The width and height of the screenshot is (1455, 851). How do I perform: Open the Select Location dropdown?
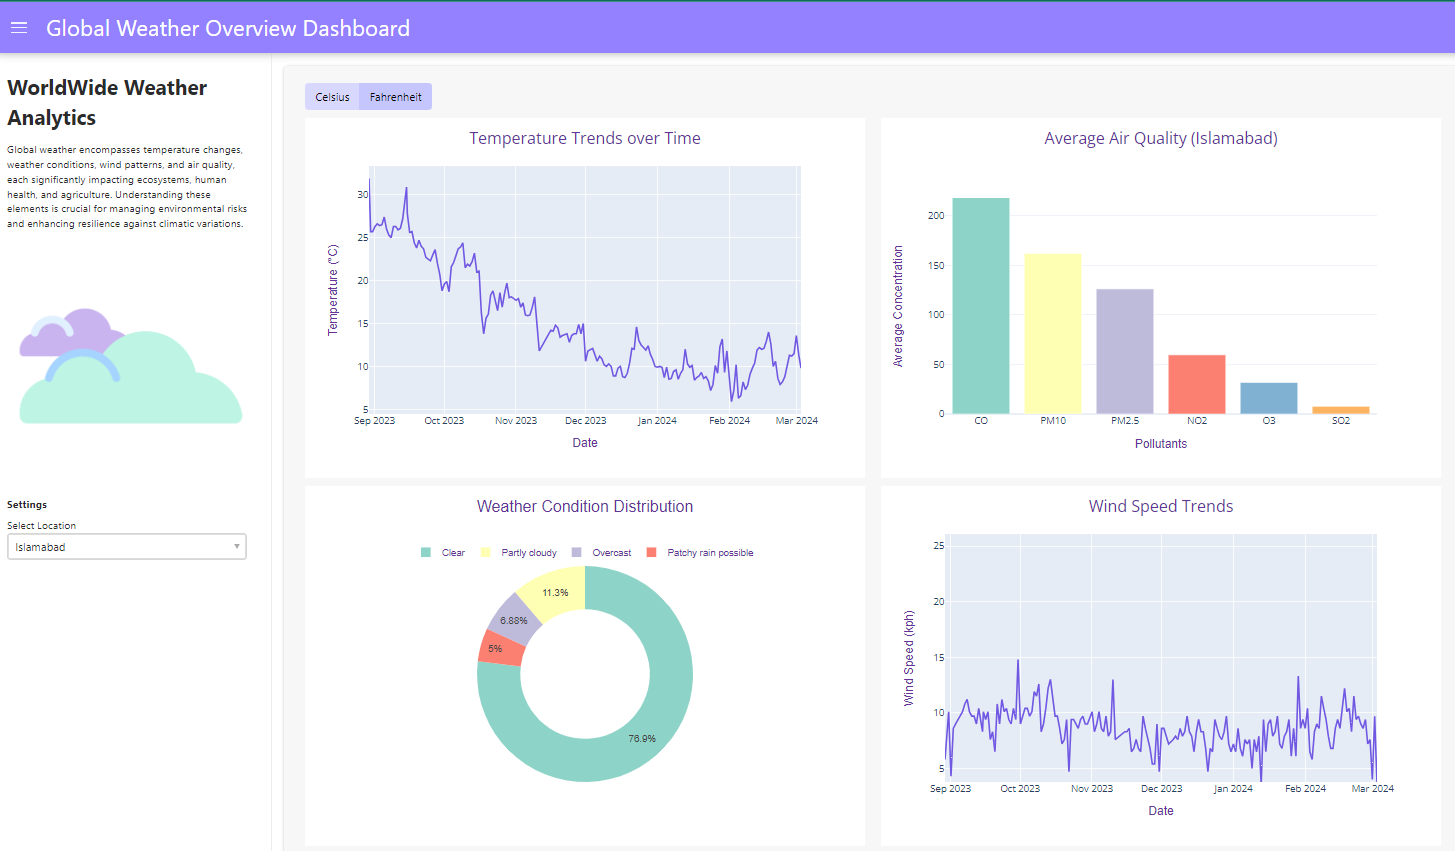[x=120, y=547]
